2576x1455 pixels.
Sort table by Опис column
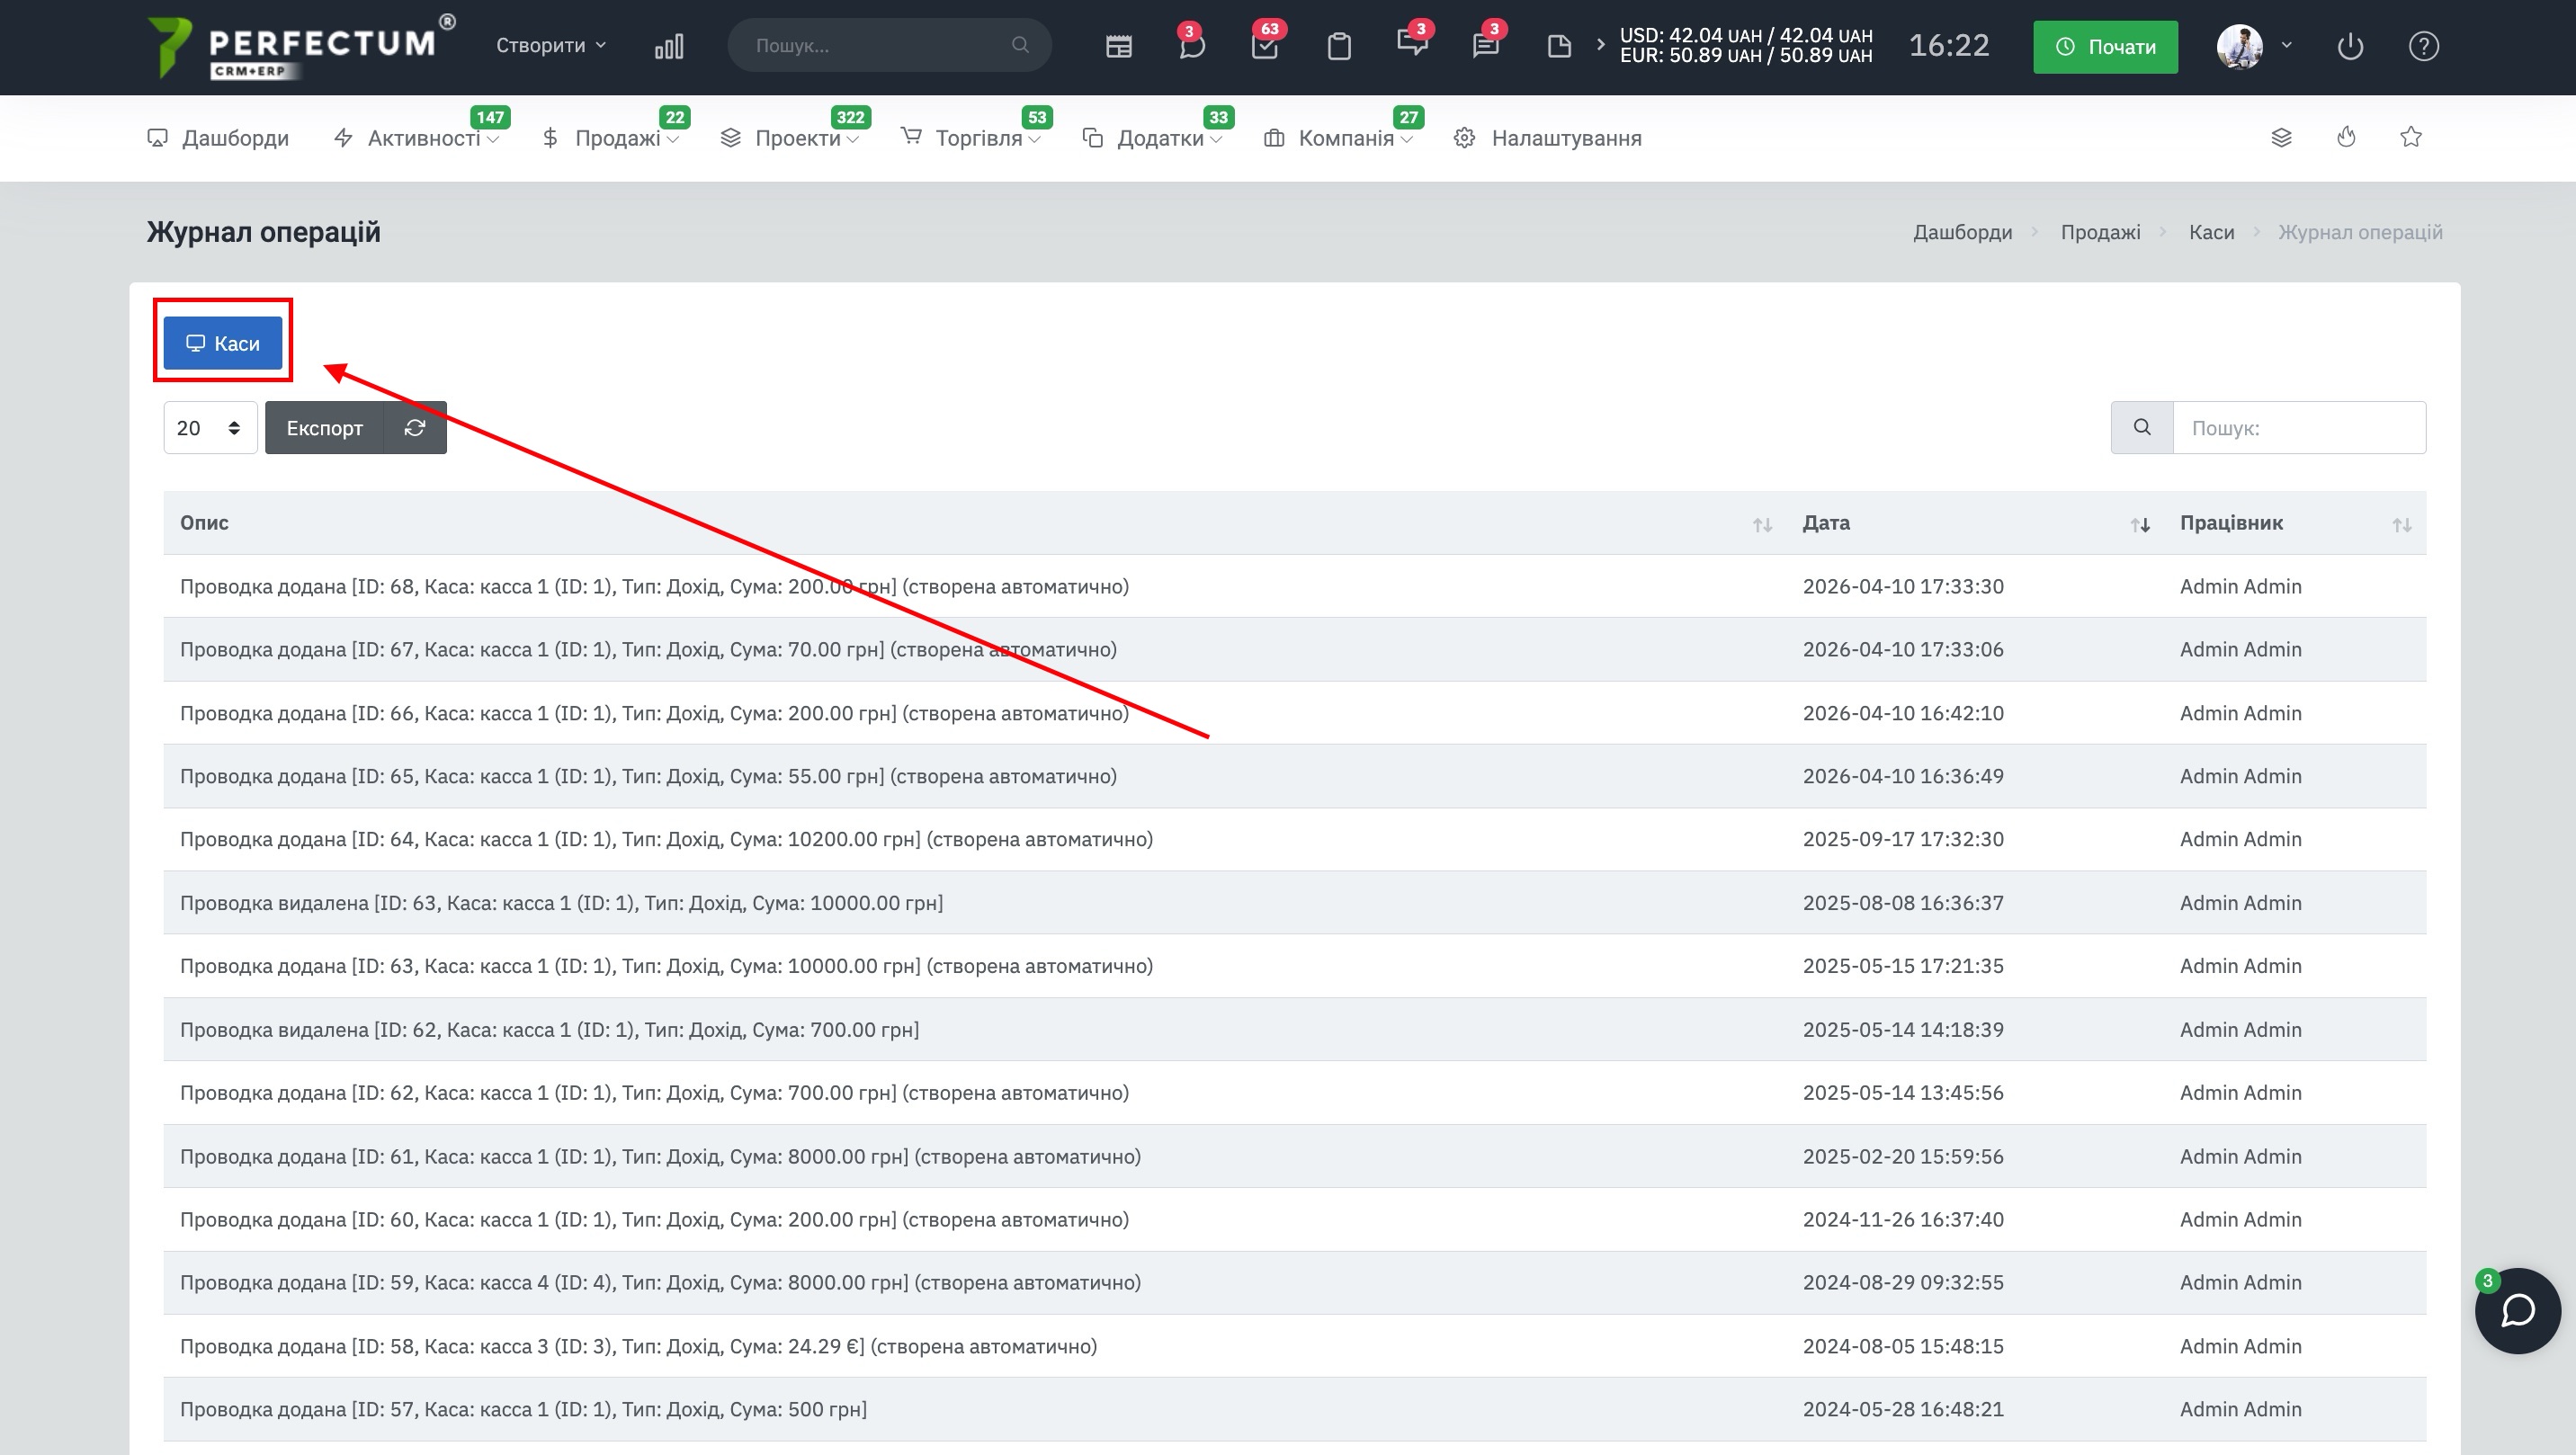[1762, 524]
